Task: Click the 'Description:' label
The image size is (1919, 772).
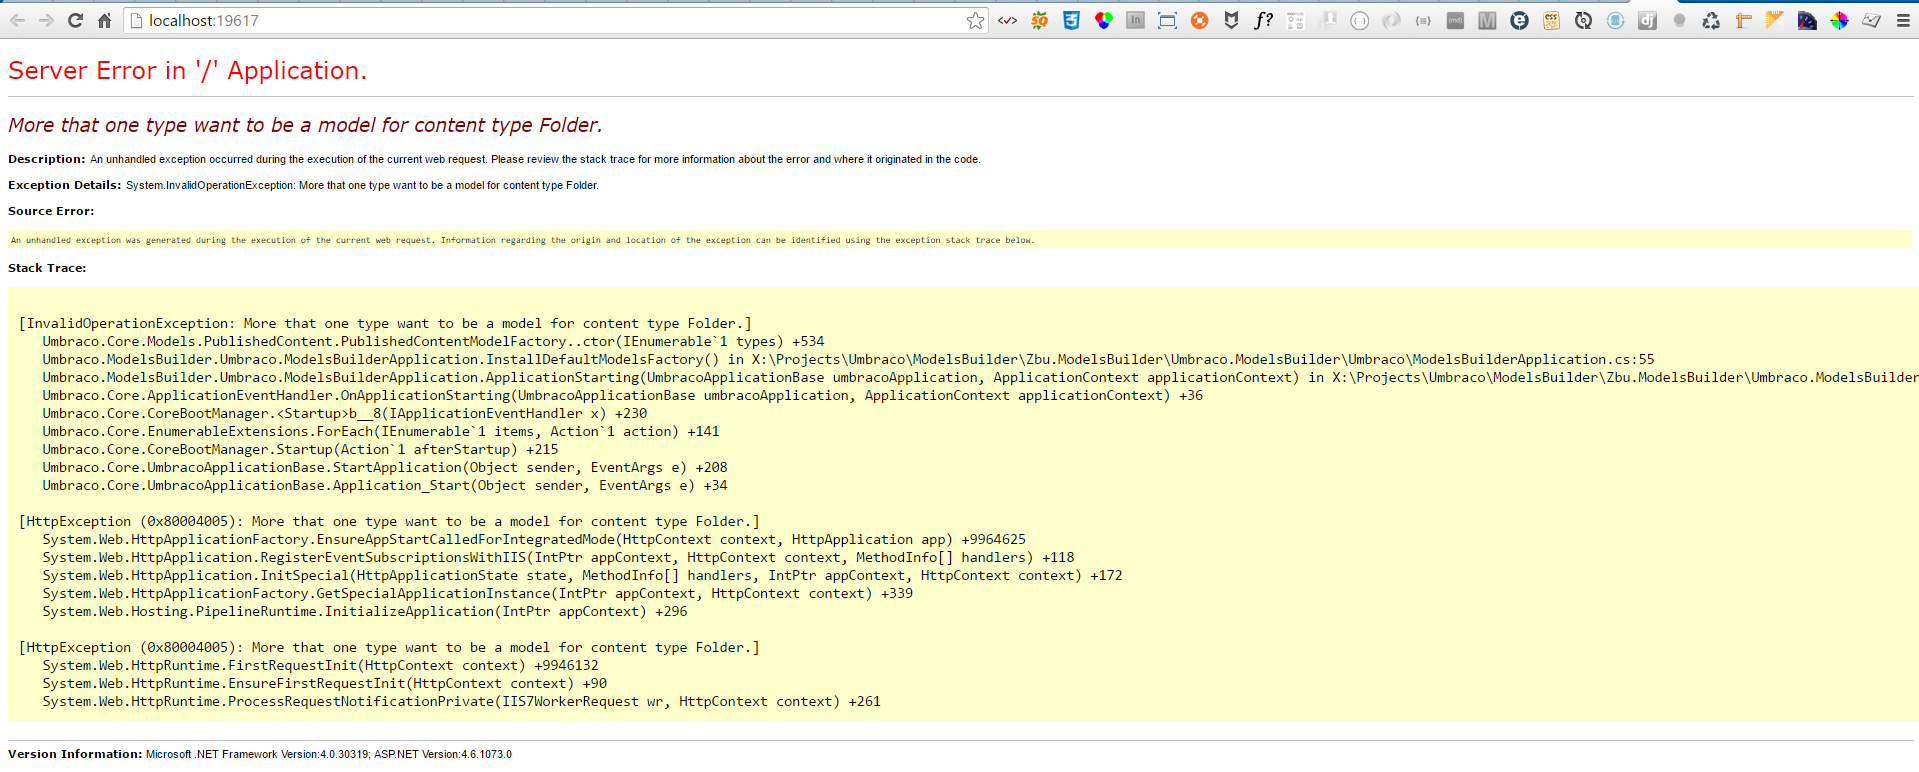Action: pyautogui.click(x=47, y=159)
